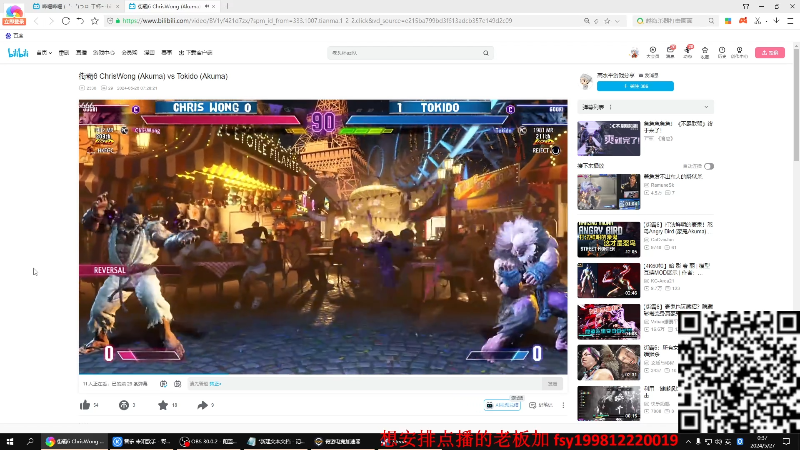Click the bookmark bar Baidu item
This screenshot has width=800, height=450.
pos(14,36)
